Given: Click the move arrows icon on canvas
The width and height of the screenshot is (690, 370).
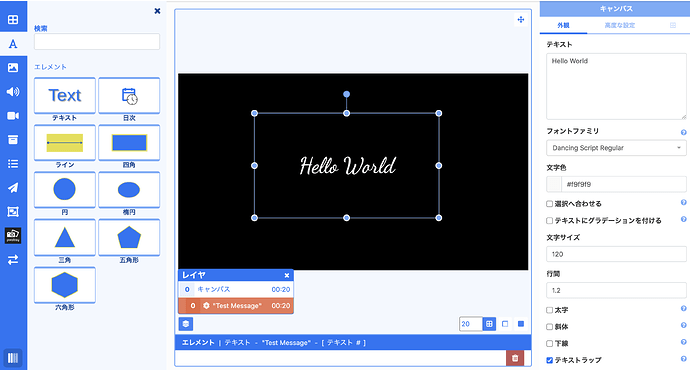Looking at the screenshot, I should tap(521, 20).
